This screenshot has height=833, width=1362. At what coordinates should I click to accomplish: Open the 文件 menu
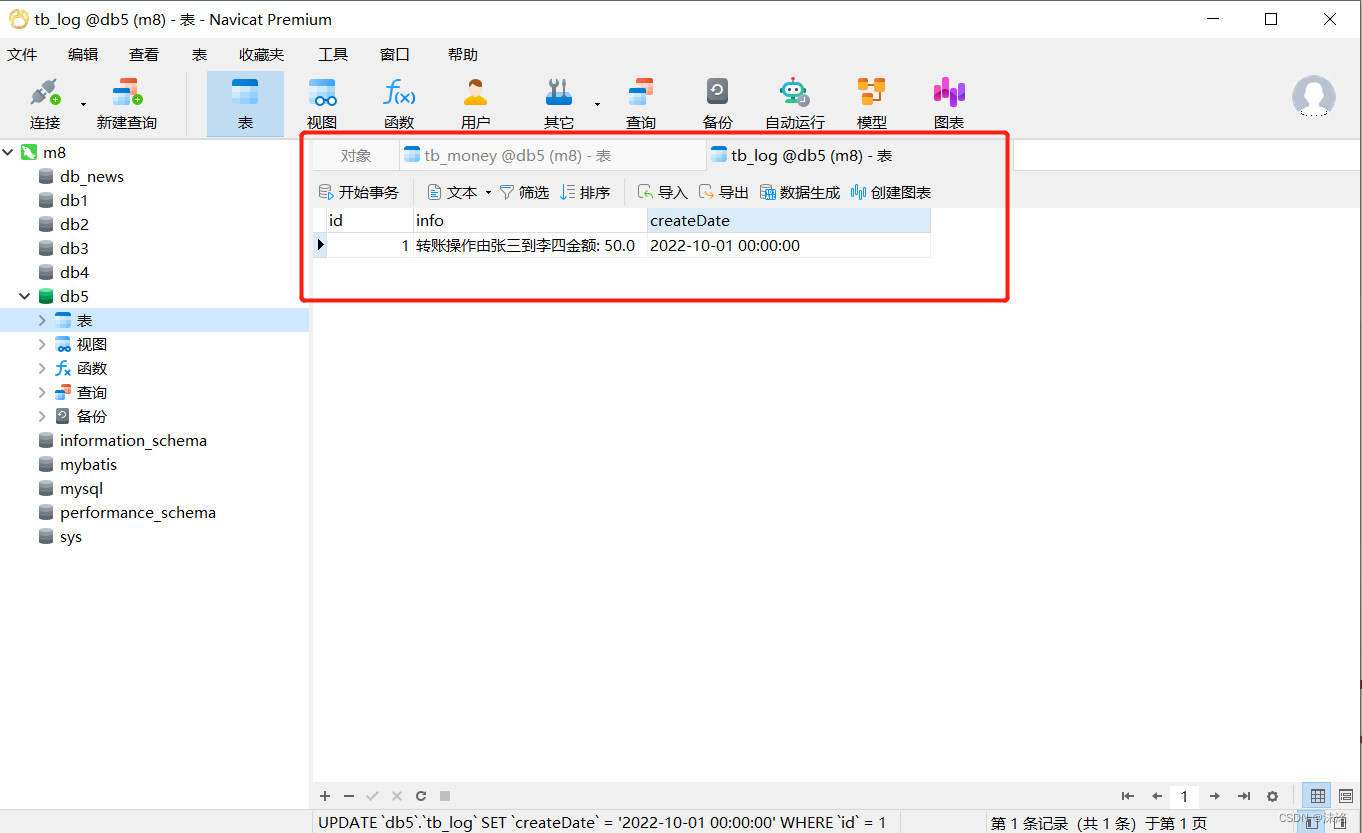tap(23, 55)
